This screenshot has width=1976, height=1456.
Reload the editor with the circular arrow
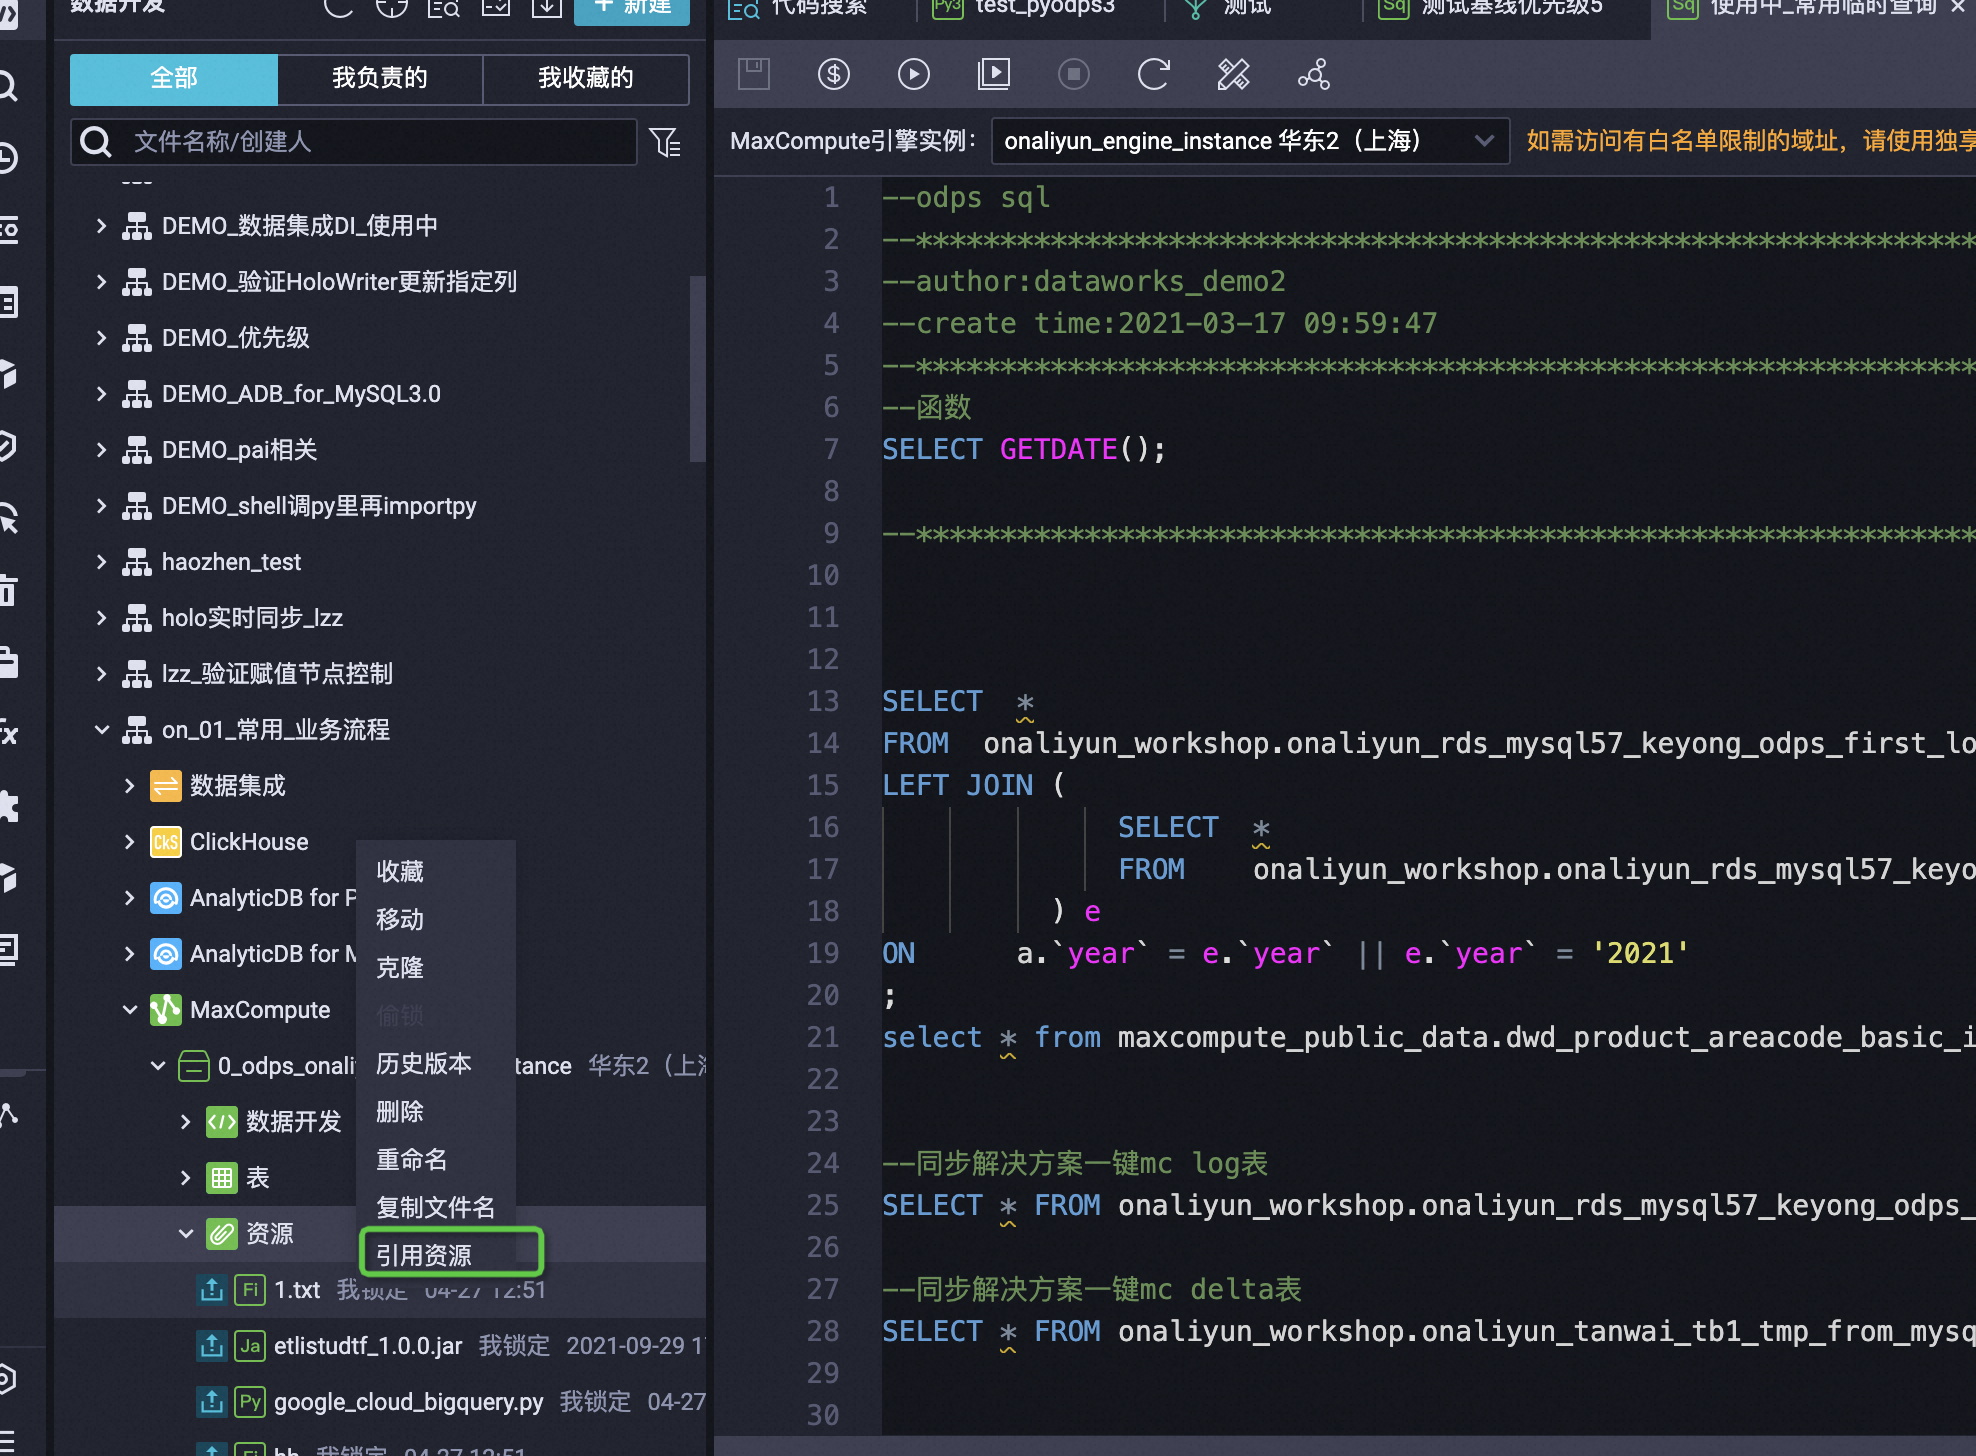[1154, 74]
